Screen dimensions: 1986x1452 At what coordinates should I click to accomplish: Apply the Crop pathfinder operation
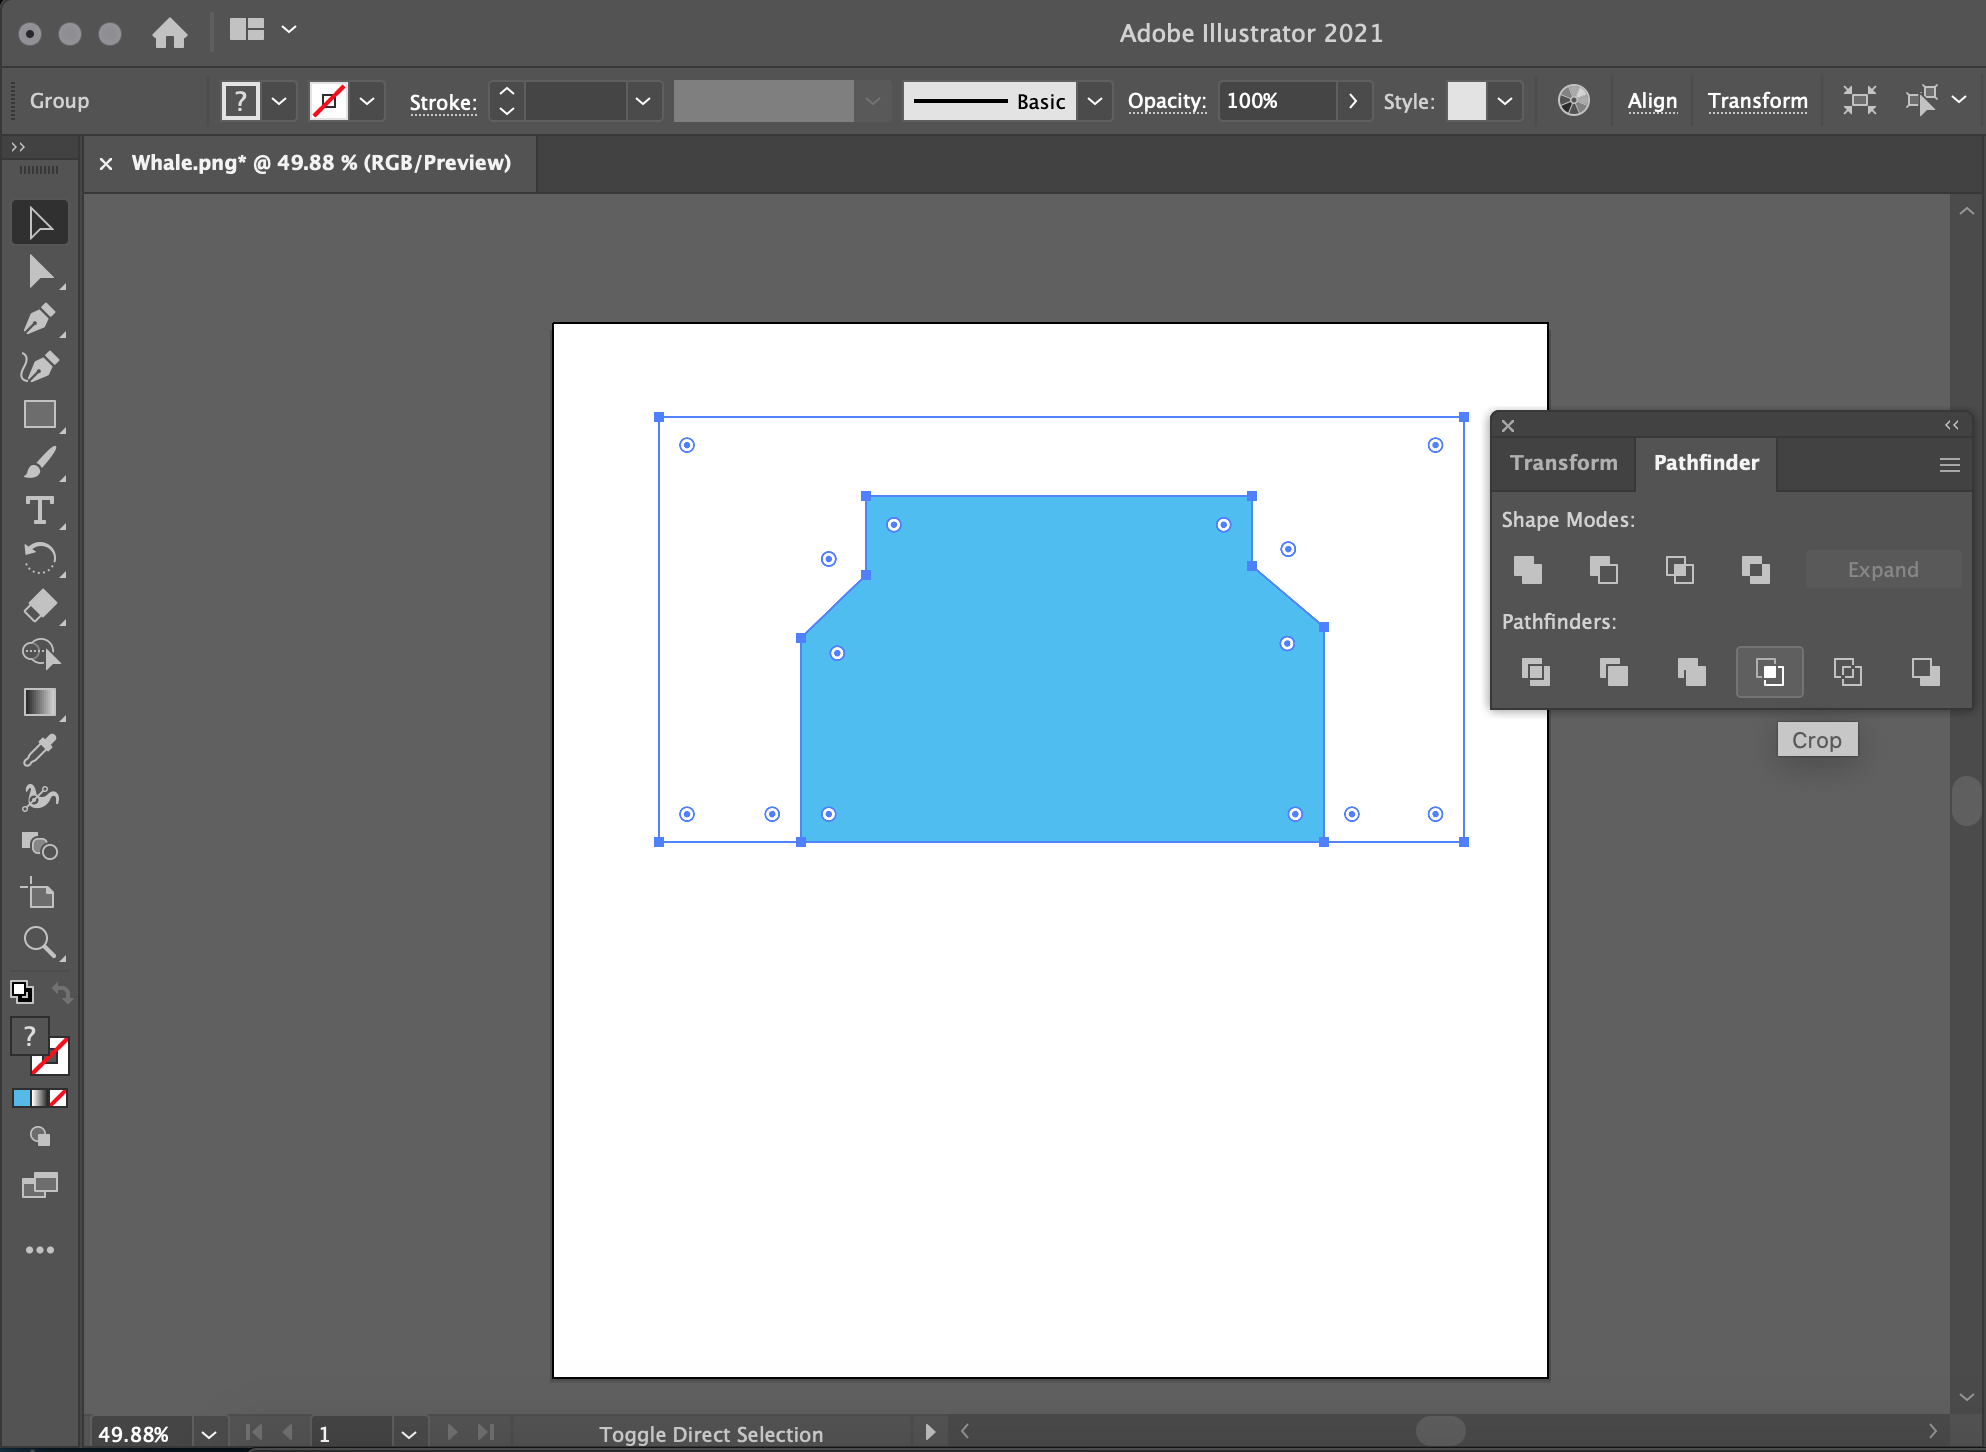pos(1769,671)
